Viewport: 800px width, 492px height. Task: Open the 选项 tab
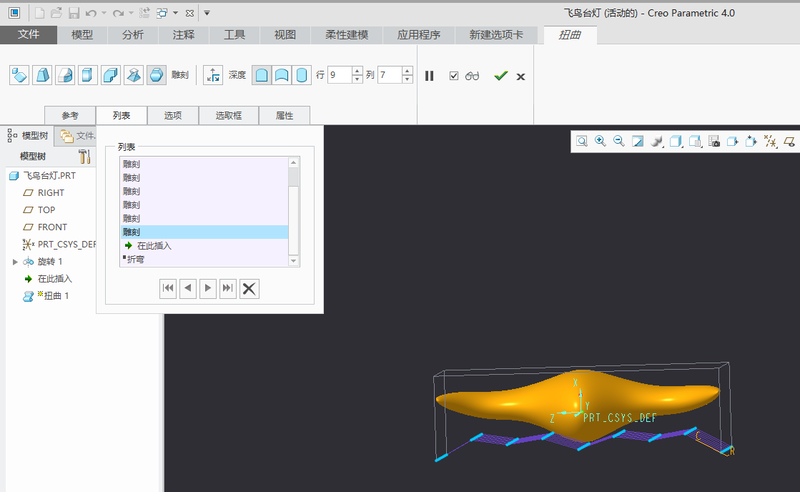pos(173,116)
